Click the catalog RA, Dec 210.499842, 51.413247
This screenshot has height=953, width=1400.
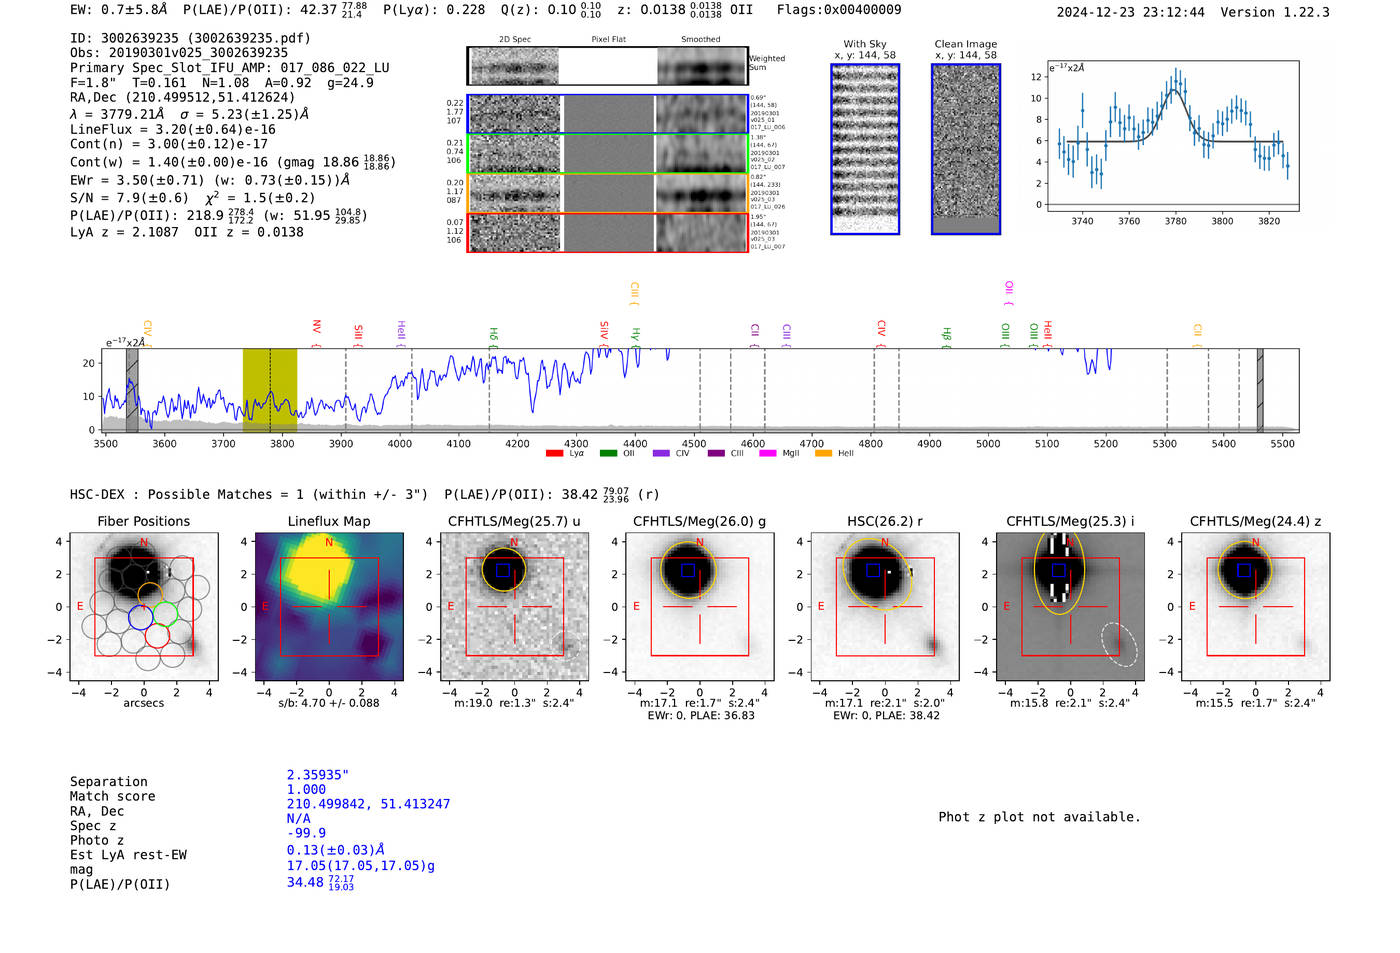[369, 804]
